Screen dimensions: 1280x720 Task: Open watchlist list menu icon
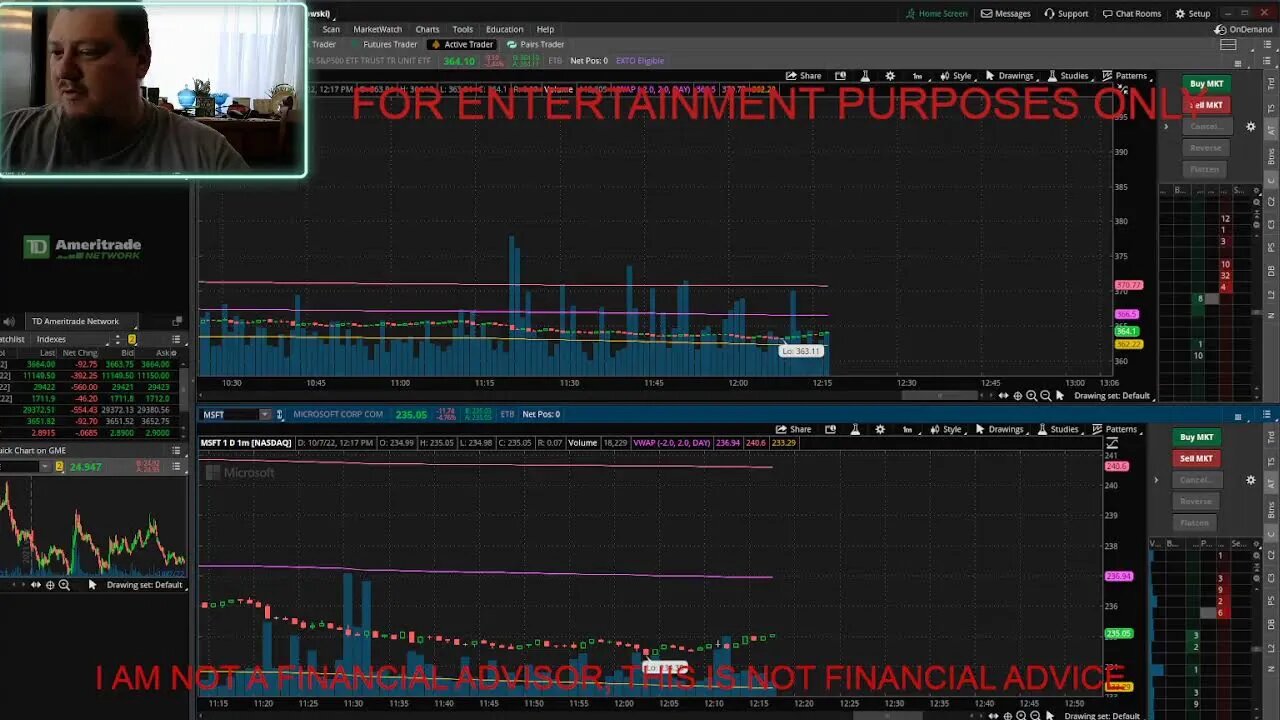[177, 340]
